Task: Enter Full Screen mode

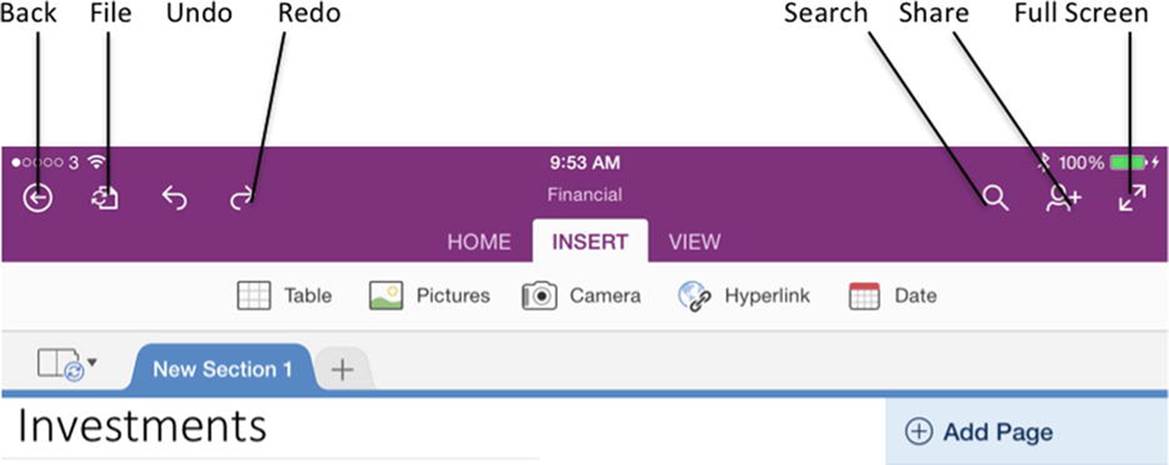Action: click(x=1132, y=197)
